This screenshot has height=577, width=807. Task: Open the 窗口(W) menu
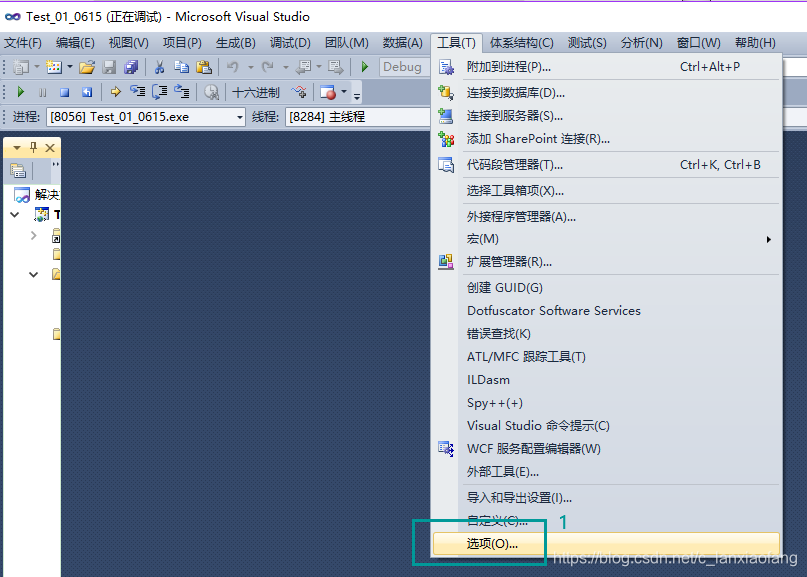[698, 43]
